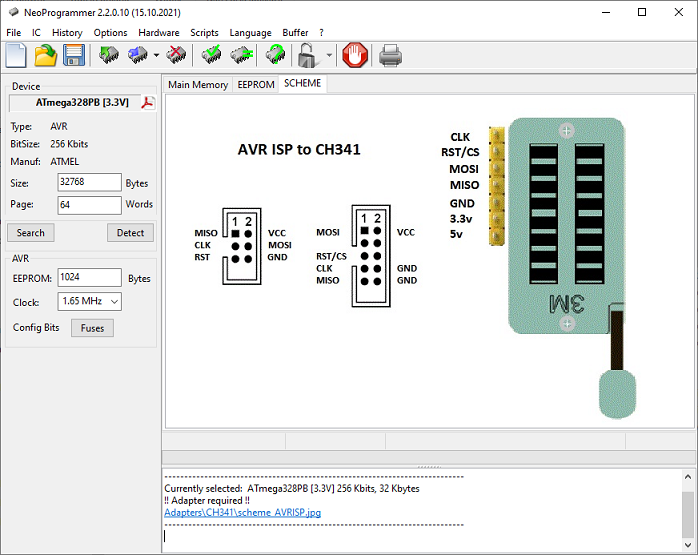Click the EEPROM field showing 1024

tap(89, 277)
